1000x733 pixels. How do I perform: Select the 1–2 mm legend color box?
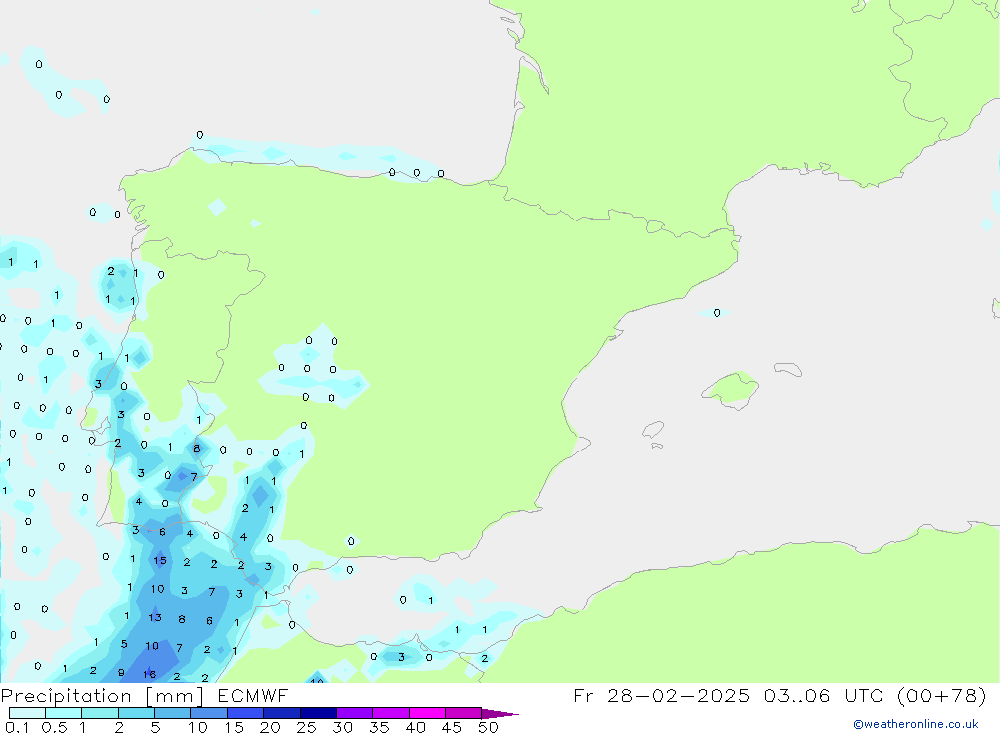click(x=100, y=713)
